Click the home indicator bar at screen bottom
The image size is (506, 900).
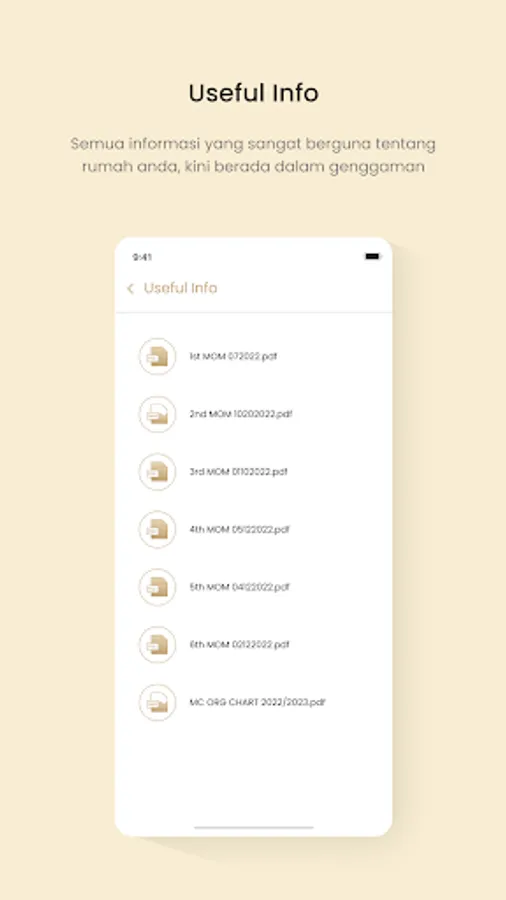pos(254,828)
